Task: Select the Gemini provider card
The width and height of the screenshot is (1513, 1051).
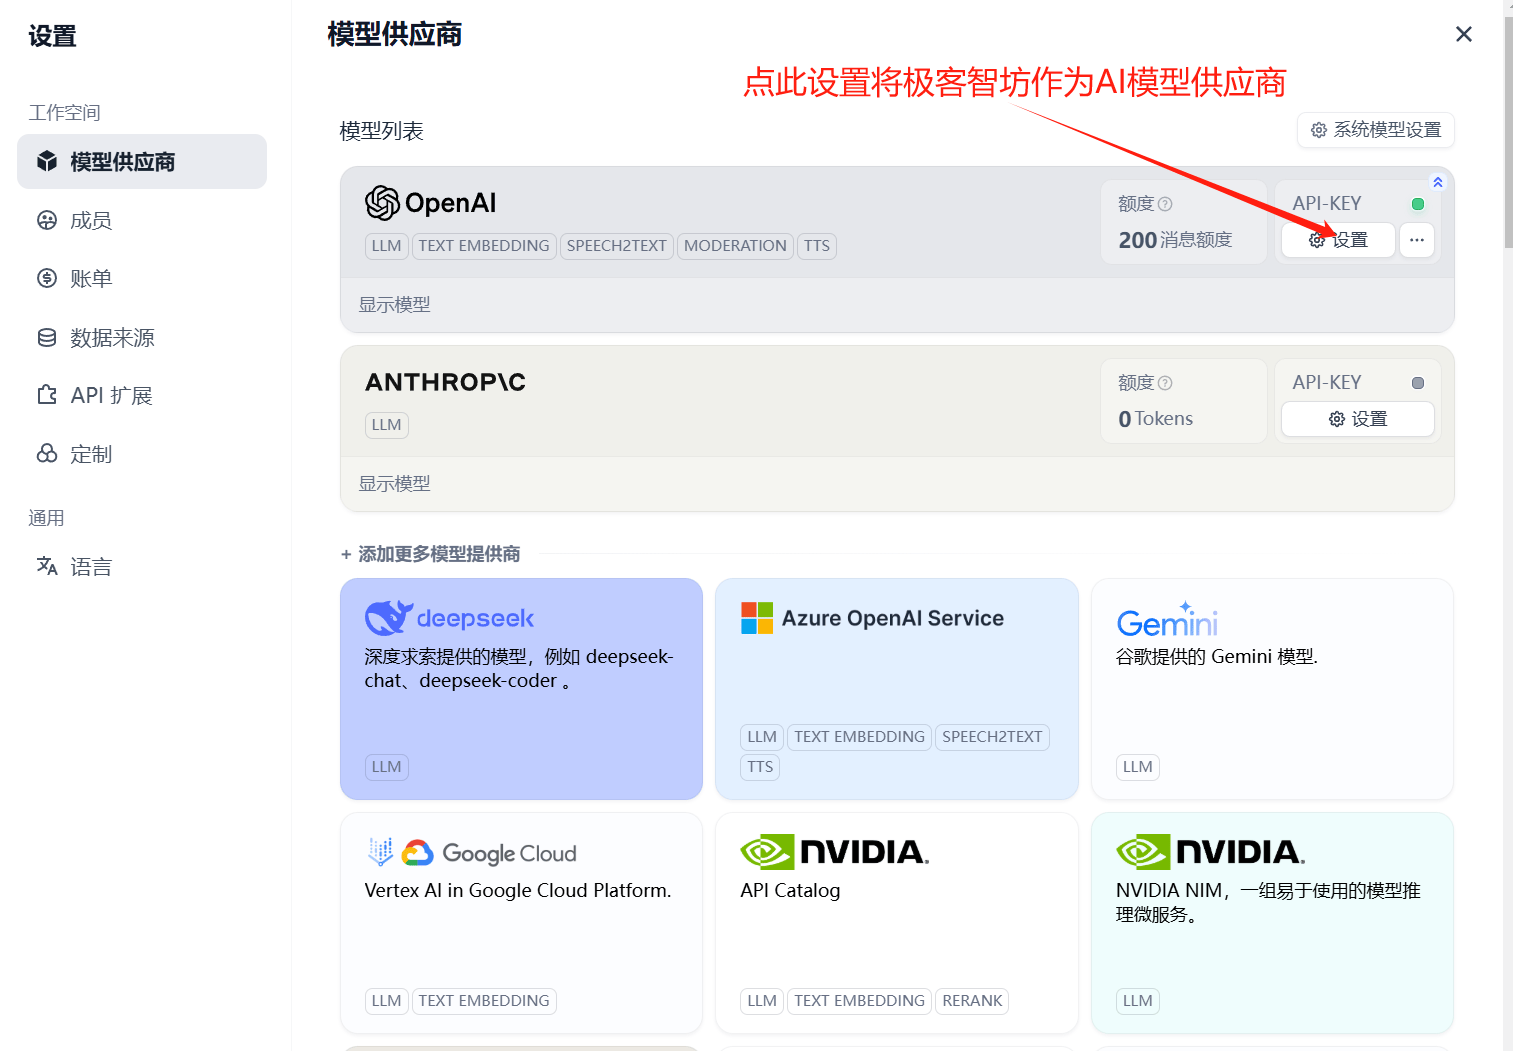Action: (x=1272, y=689)
